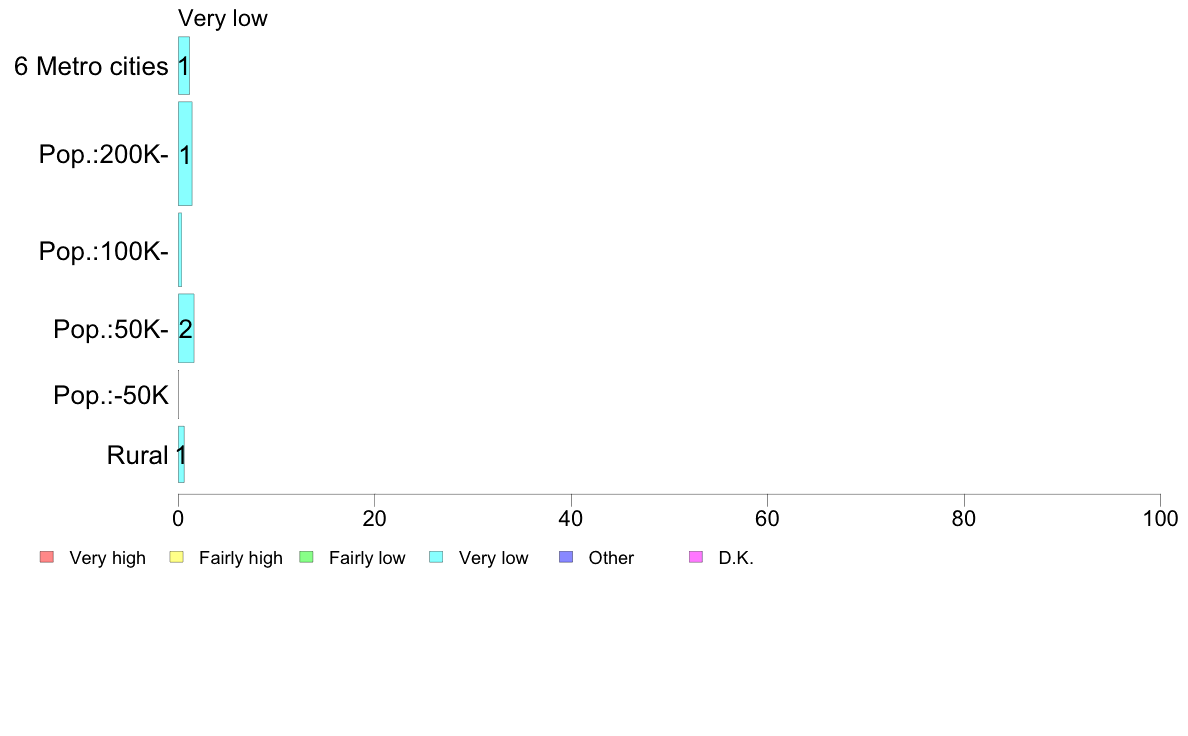Click the Fairly high yellow legend swatch
The image size is (1188, 736).
pyautogui.click(x=177, y=557)
